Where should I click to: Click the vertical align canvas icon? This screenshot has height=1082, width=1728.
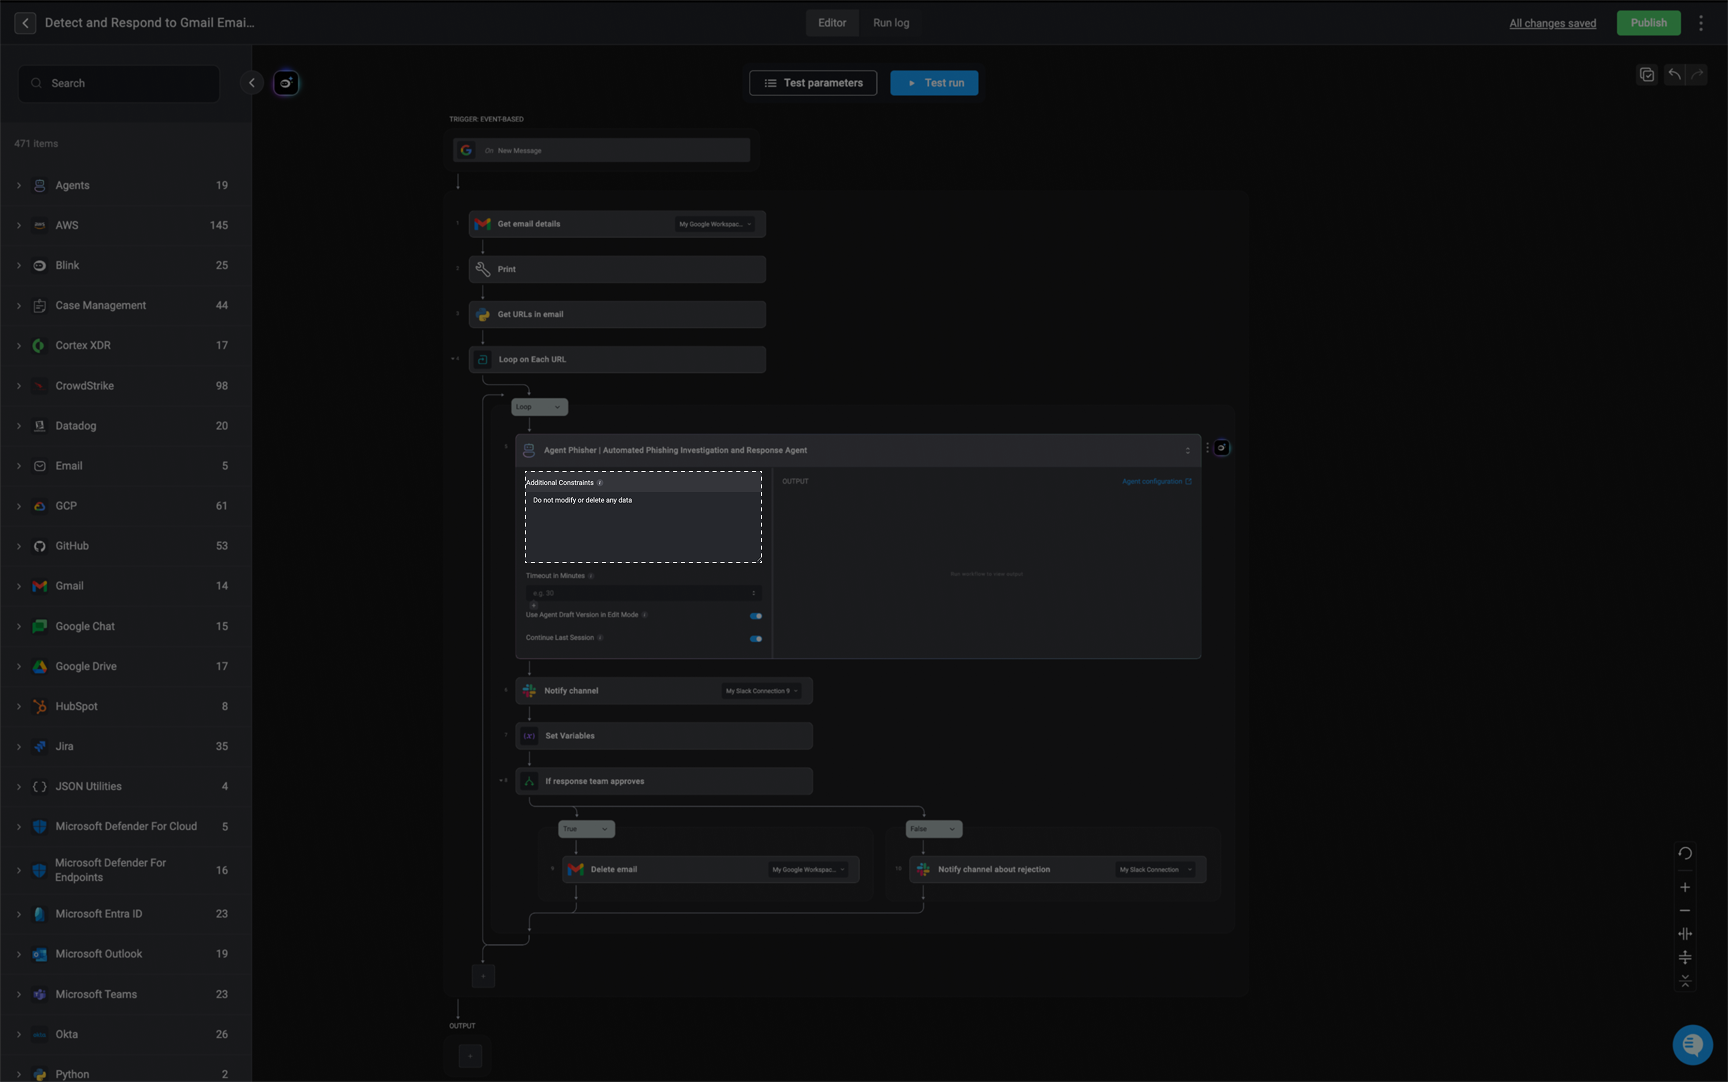point(1685,958)
